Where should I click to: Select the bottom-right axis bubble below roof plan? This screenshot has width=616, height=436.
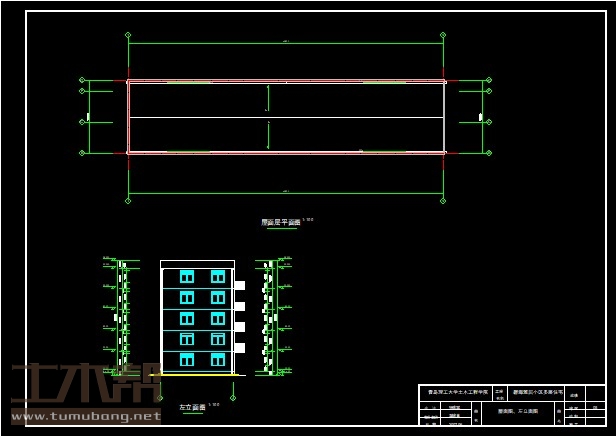(x=443, y=200)
